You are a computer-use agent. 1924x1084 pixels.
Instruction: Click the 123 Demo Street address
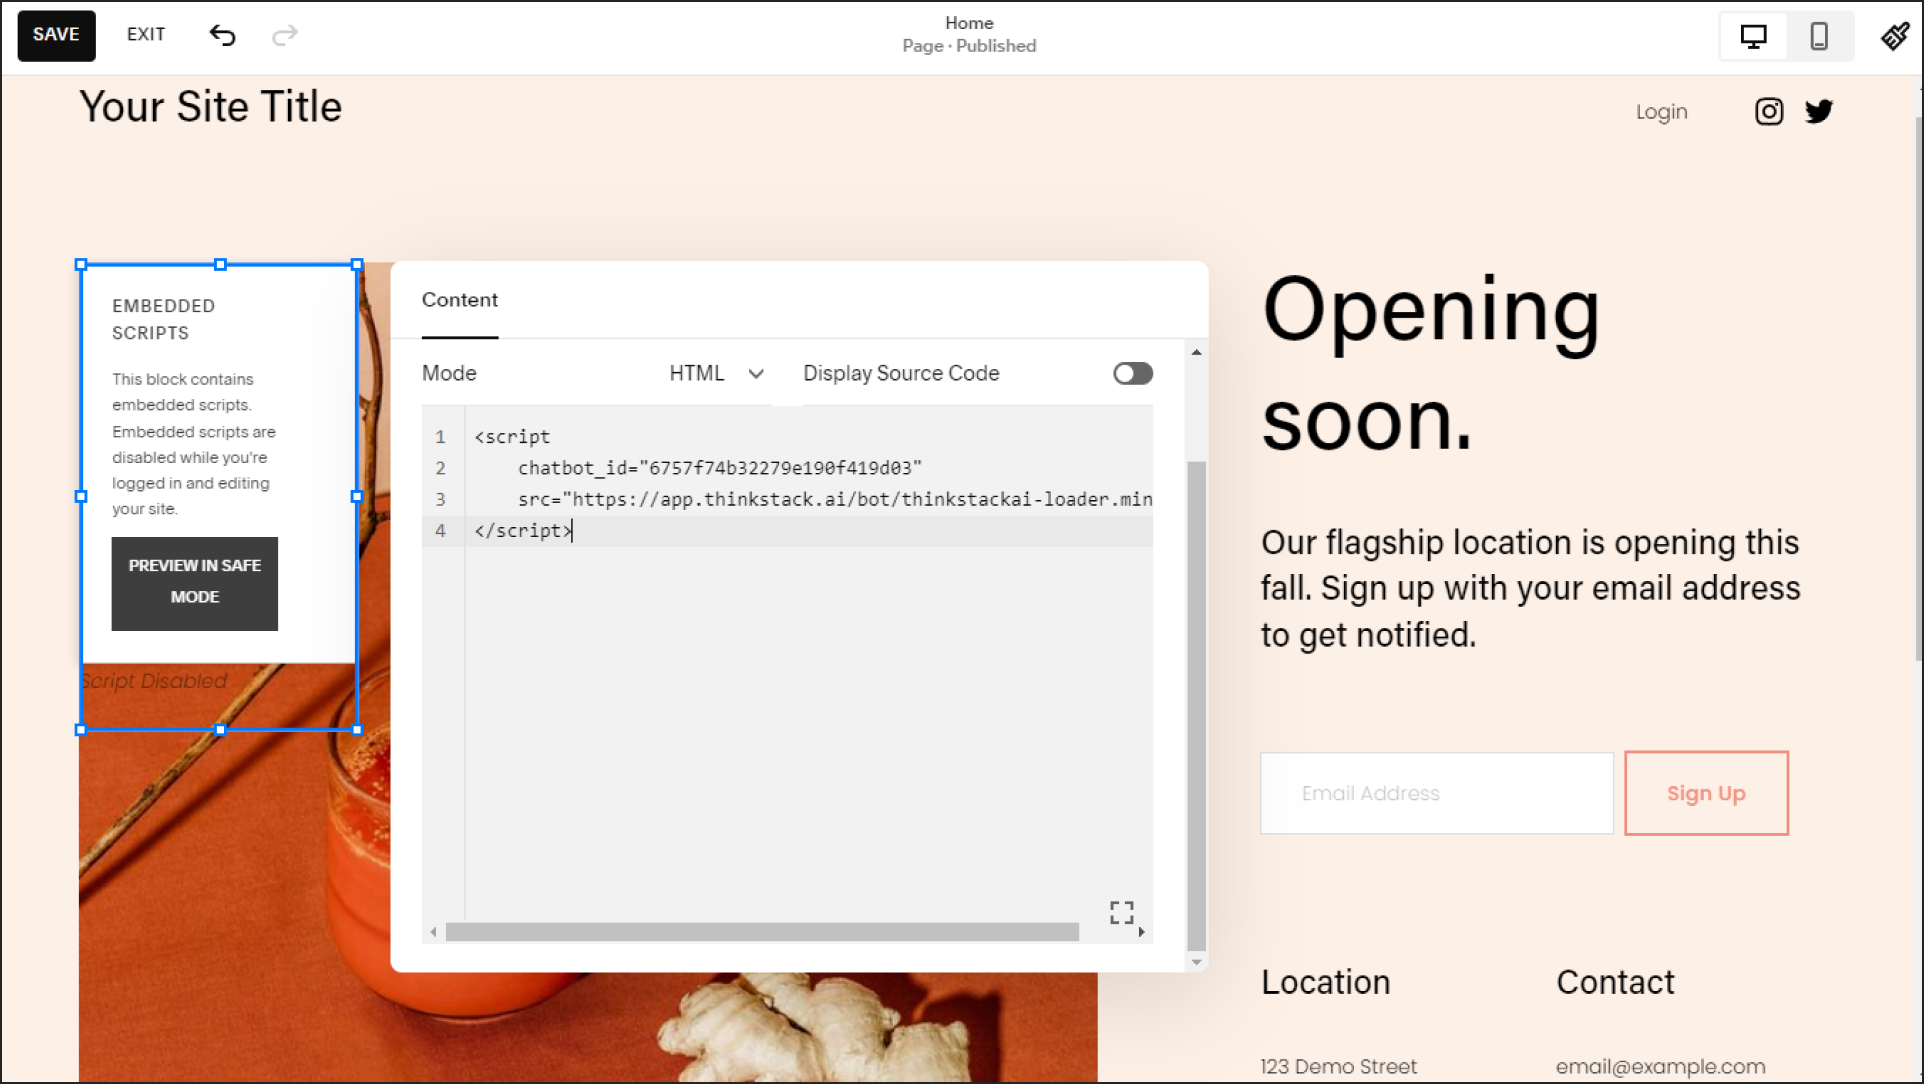1338,1066
